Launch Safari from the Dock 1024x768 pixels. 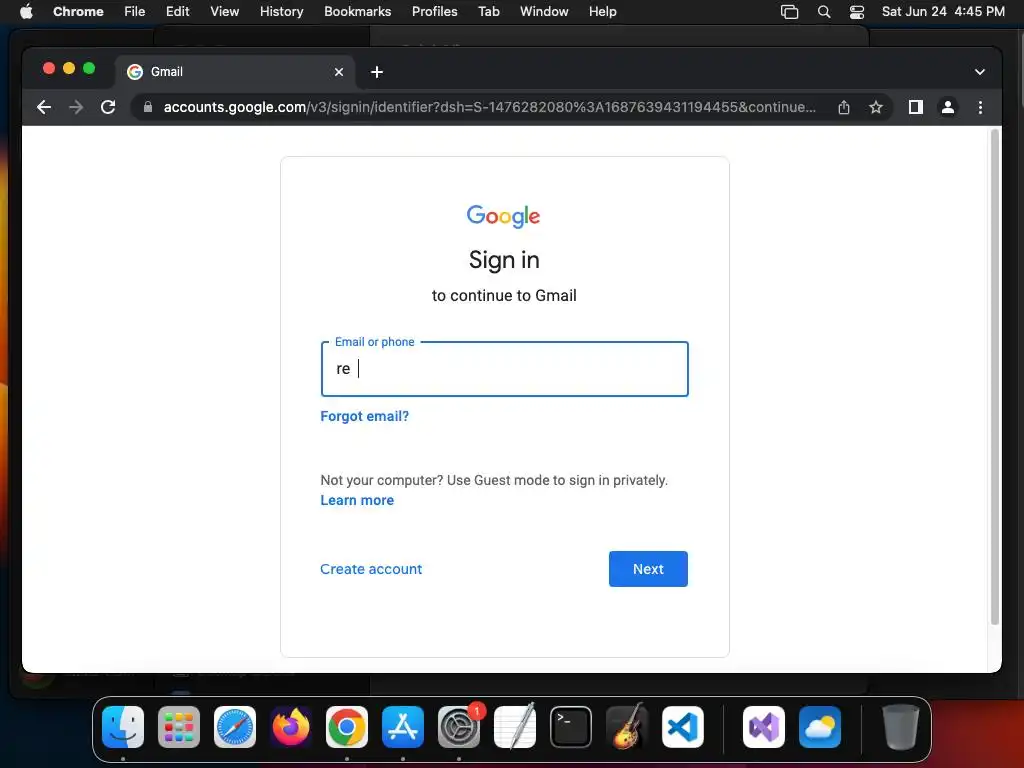click(x=235, y=727)
